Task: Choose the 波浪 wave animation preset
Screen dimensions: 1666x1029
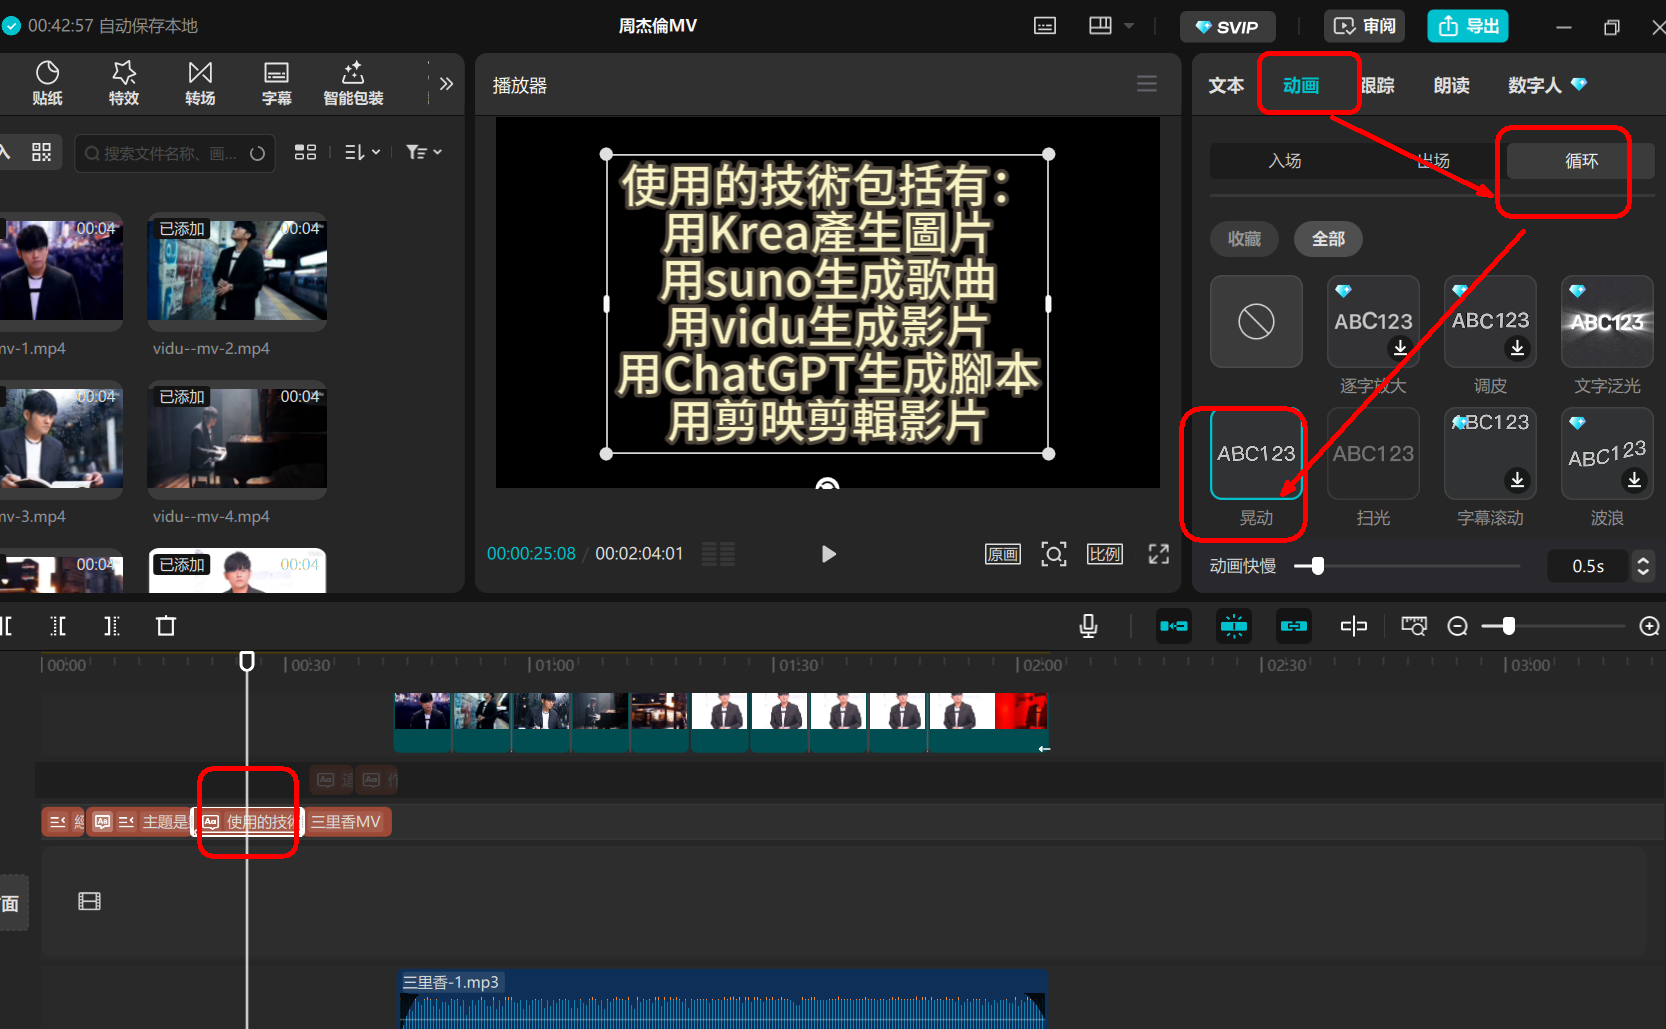Action: pos(1607,454)
